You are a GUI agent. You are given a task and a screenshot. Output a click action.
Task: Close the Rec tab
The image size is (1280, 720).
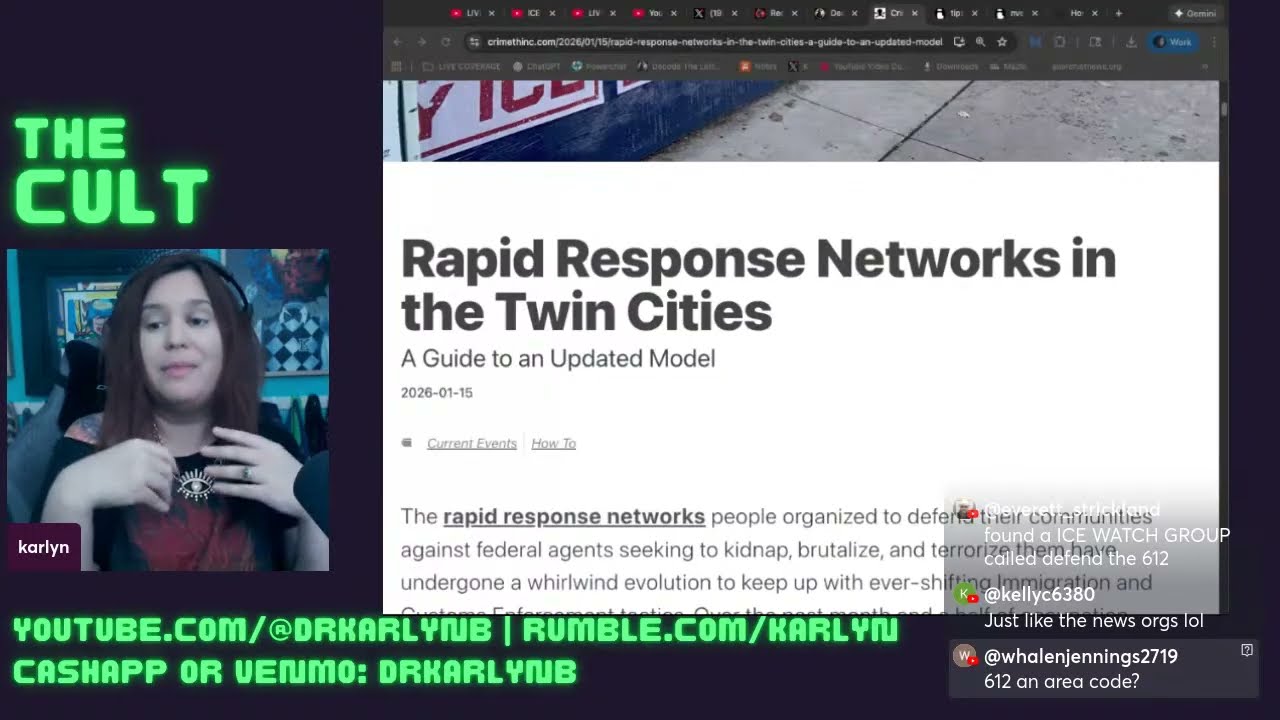pyautogui.click(x=794, y=13)
